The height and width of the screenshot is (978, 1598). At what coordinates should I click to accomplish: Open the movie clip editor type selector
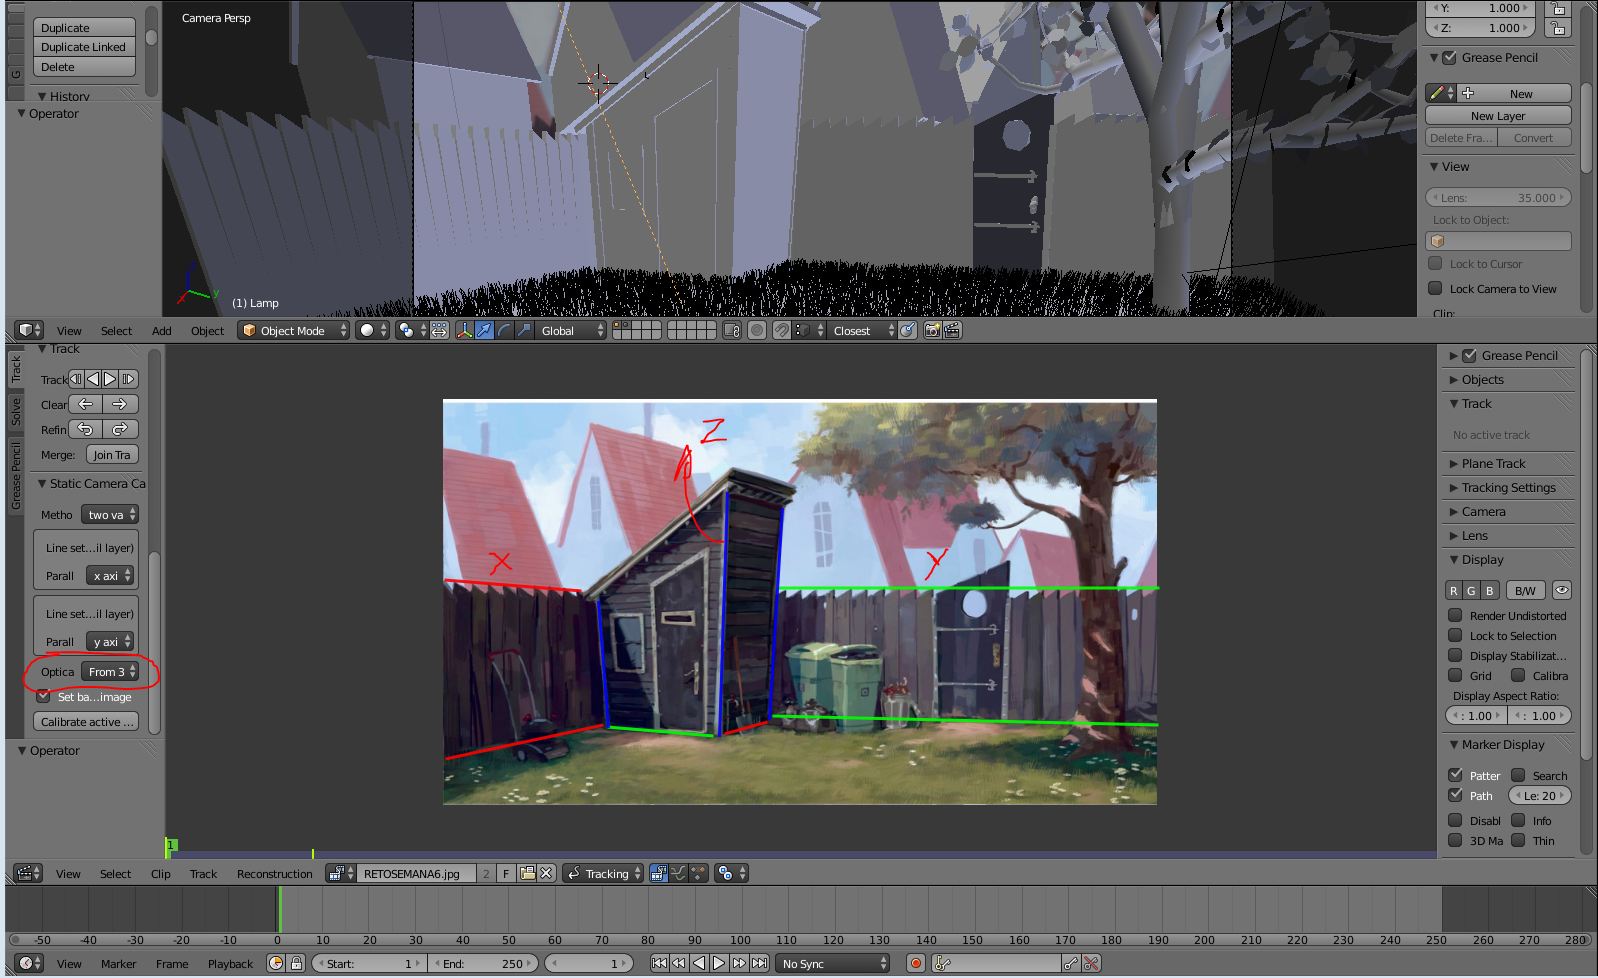pos(28,873)
